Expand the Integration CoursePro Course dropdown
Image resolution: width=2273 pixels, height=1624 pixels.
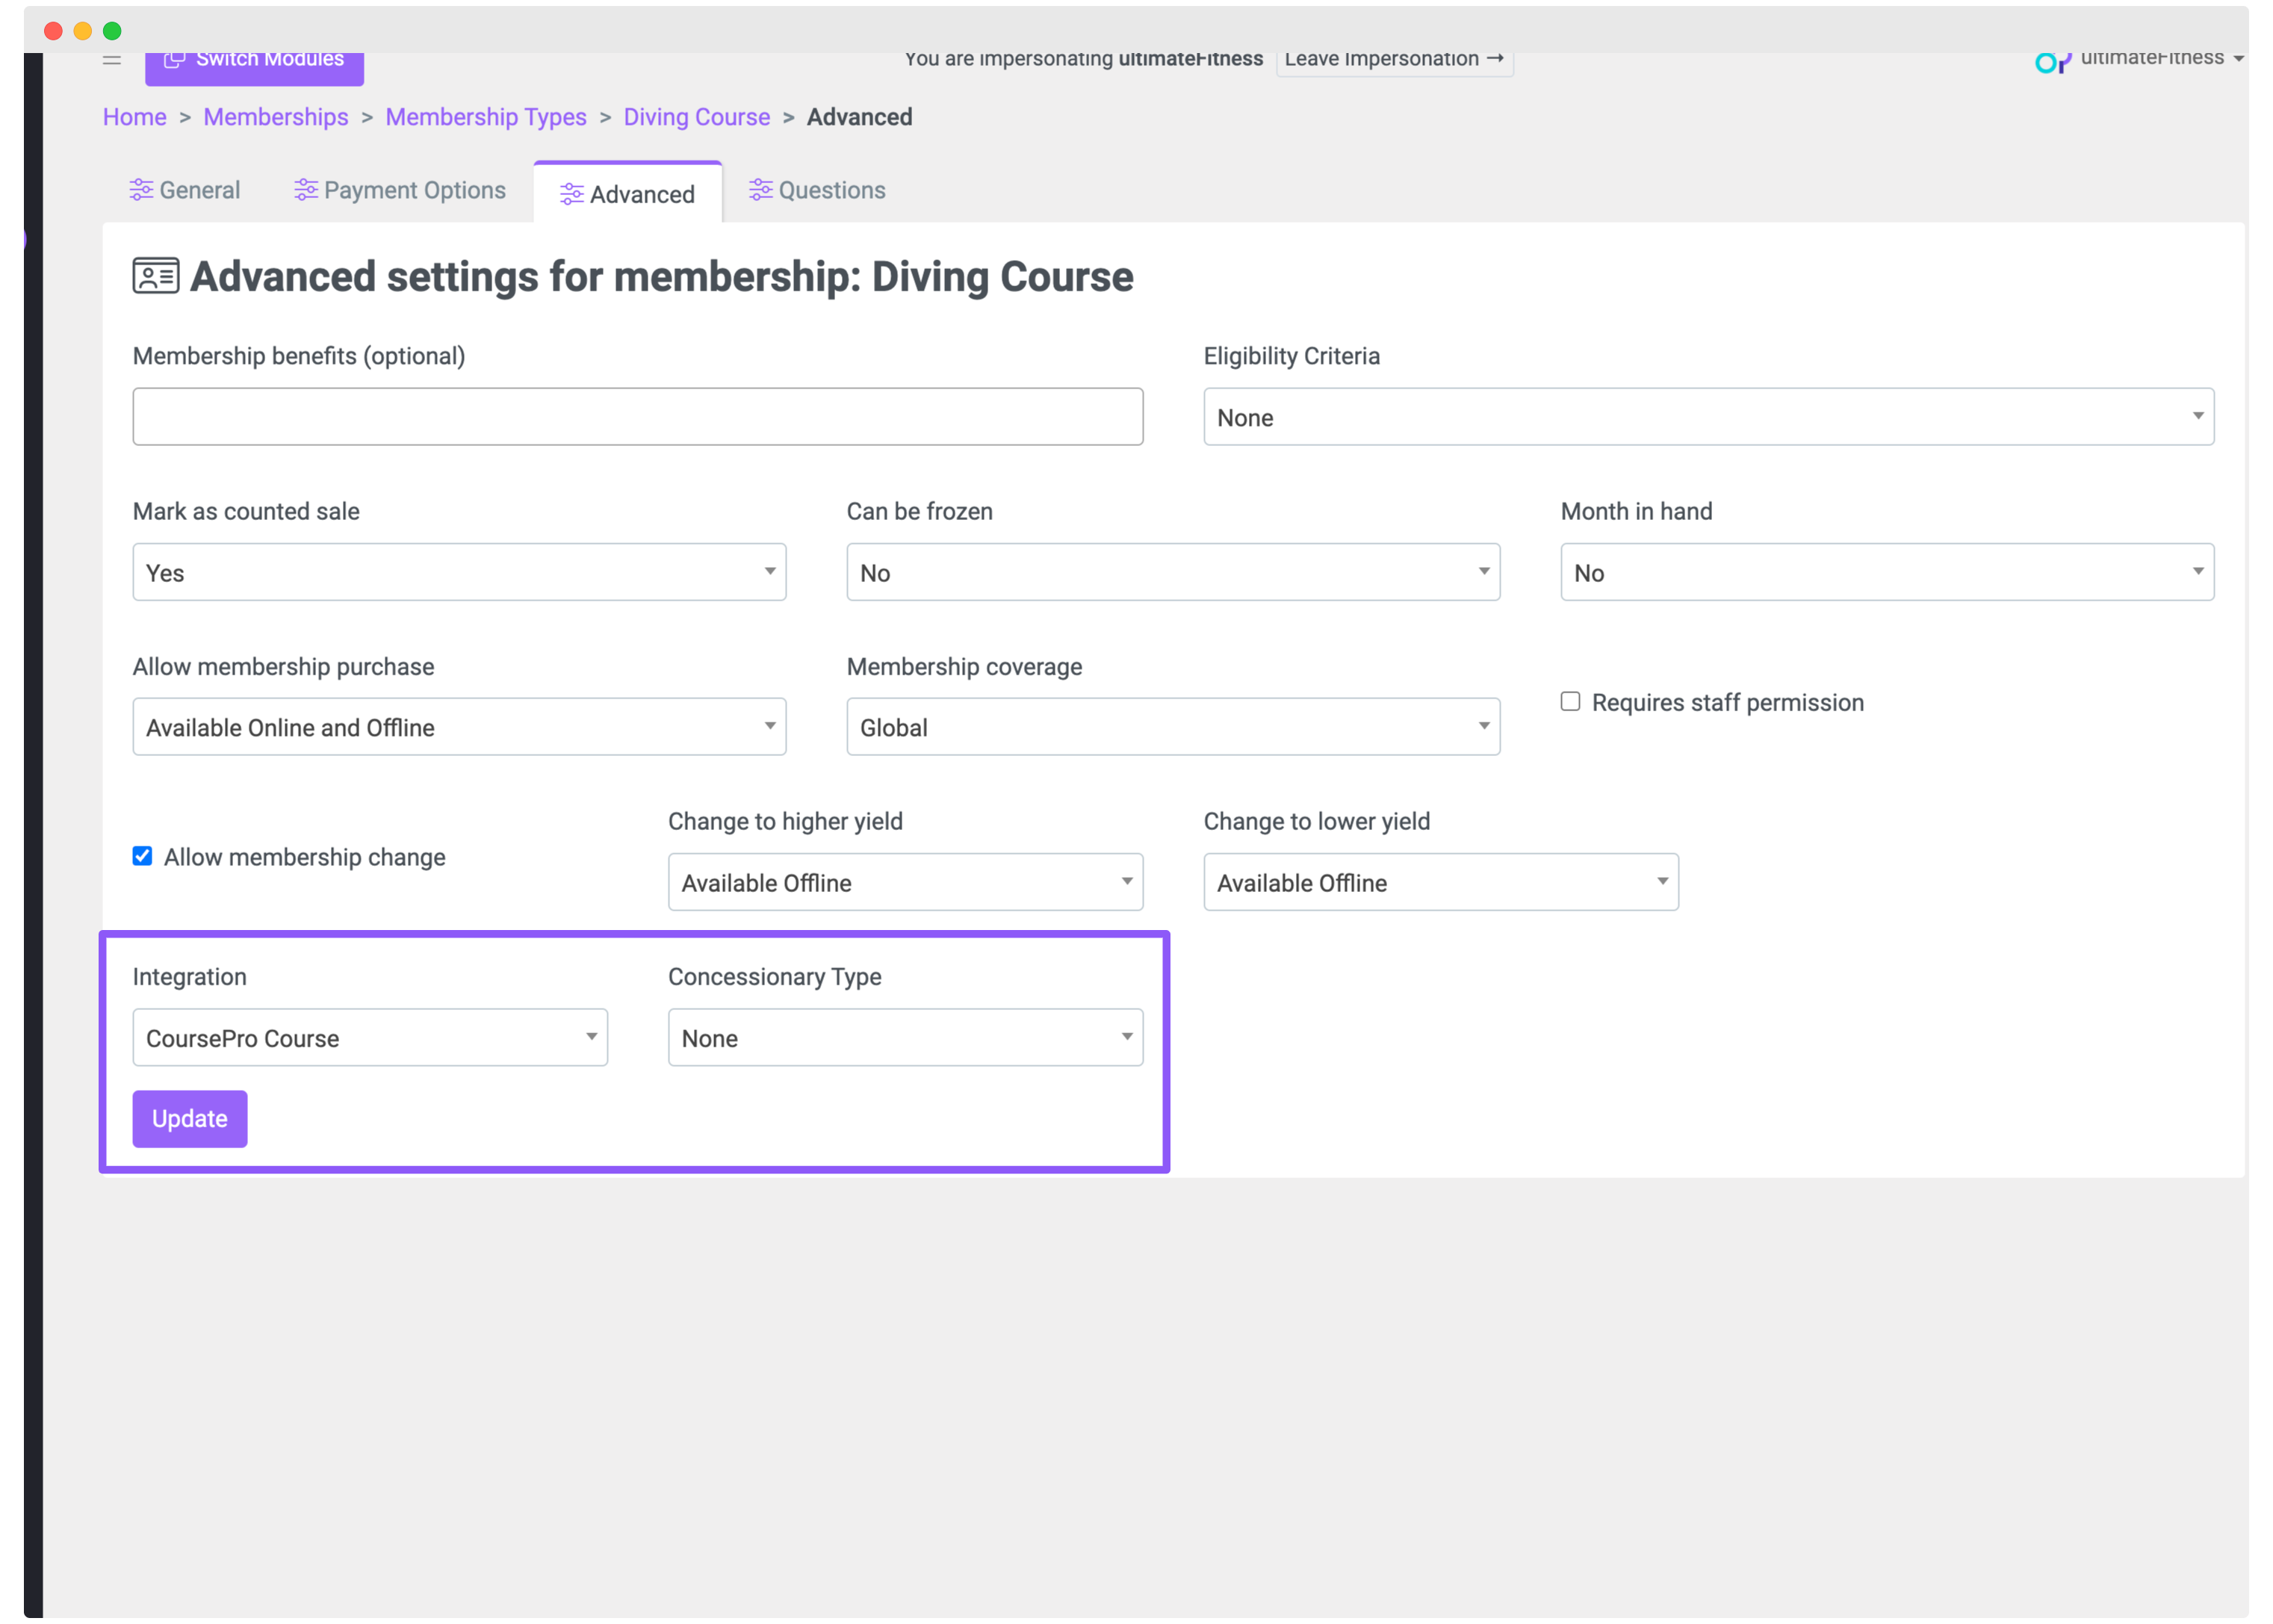[370, 1037]
